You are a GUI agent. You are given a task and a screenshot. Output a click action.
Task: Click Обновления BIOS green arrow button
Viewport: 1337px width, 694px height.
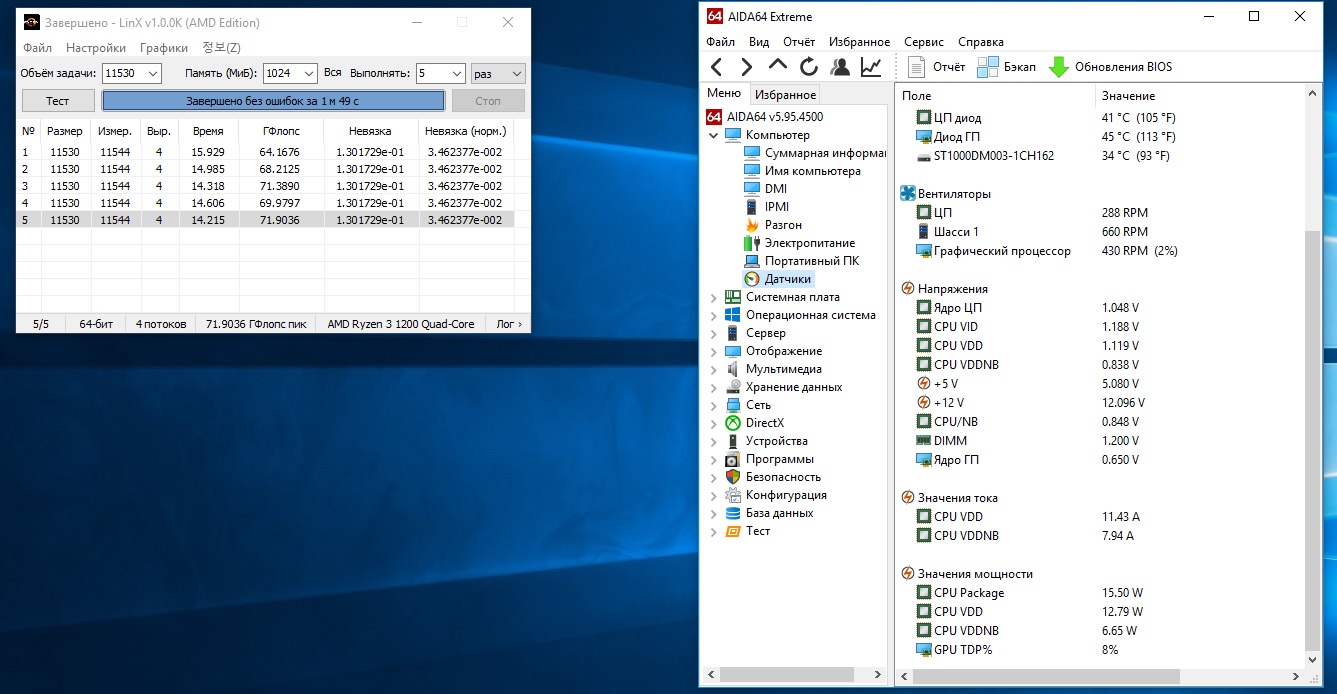[x=1110, y=67]
